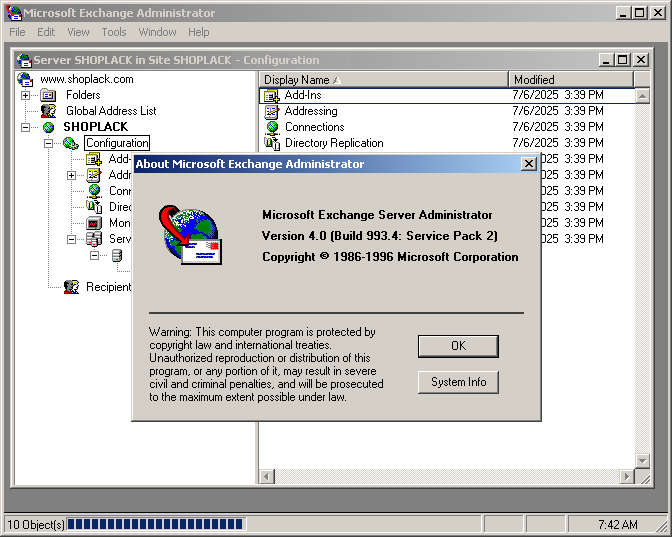This screenshot has height=537, width=672.
Task: Click the Monitors icon in tree
Action: (94, 223)
